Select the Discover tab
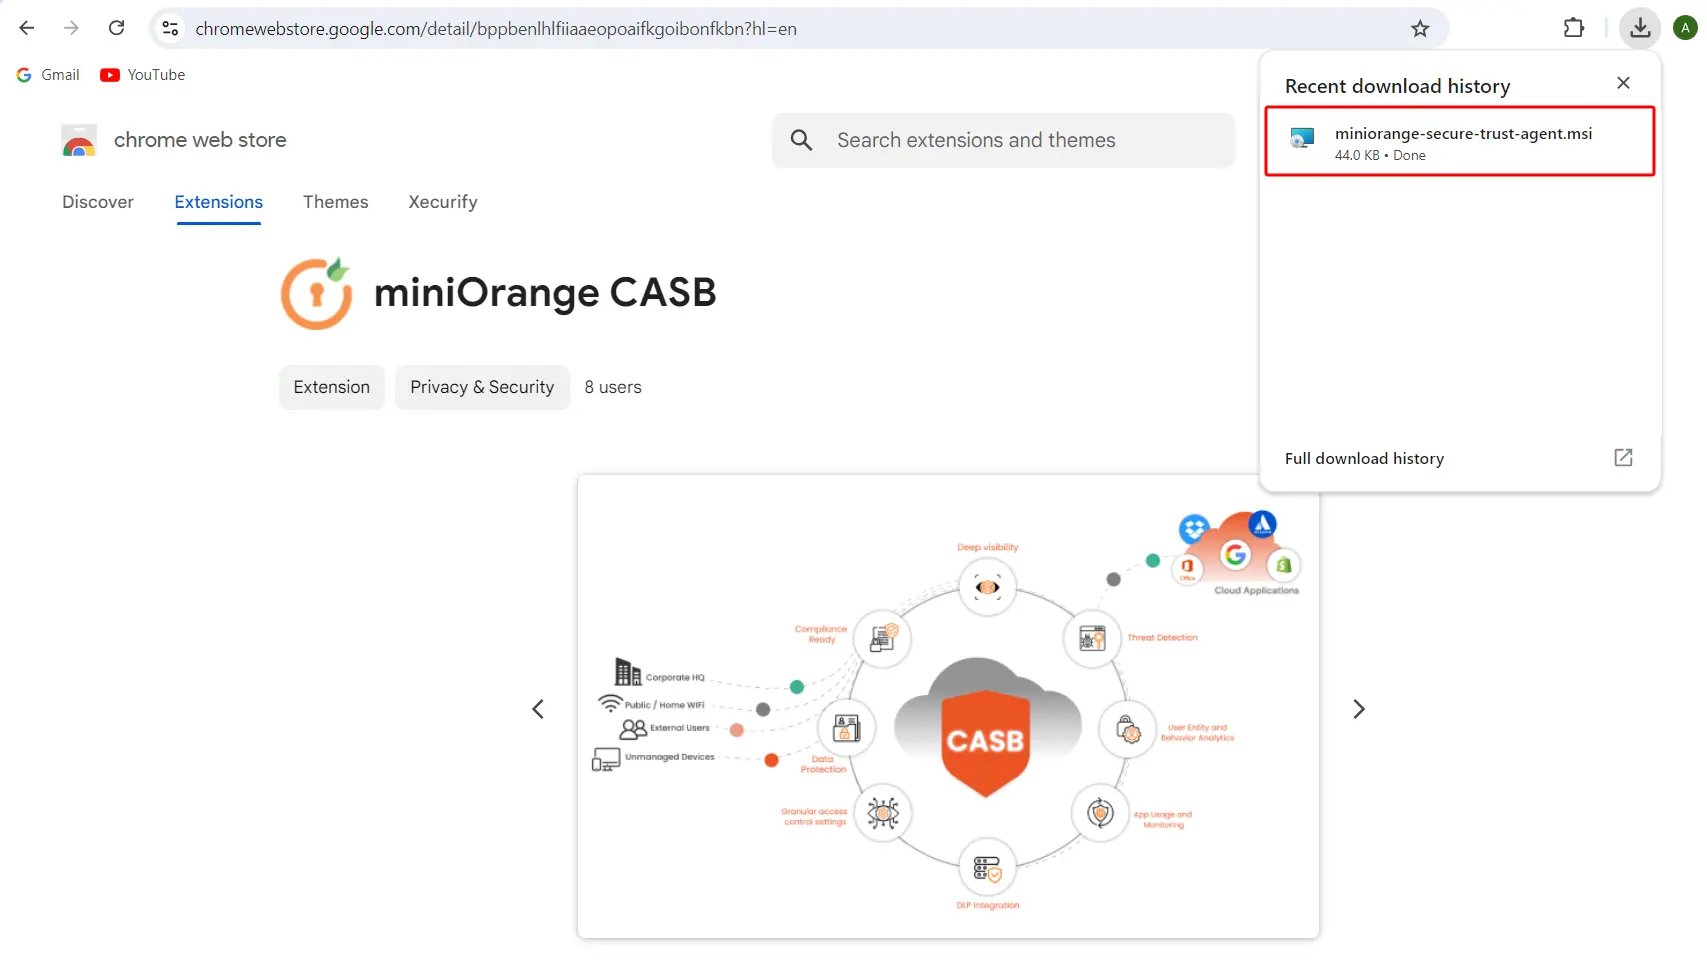Viewport: 1707px width, 962px height. coord(97,202)
